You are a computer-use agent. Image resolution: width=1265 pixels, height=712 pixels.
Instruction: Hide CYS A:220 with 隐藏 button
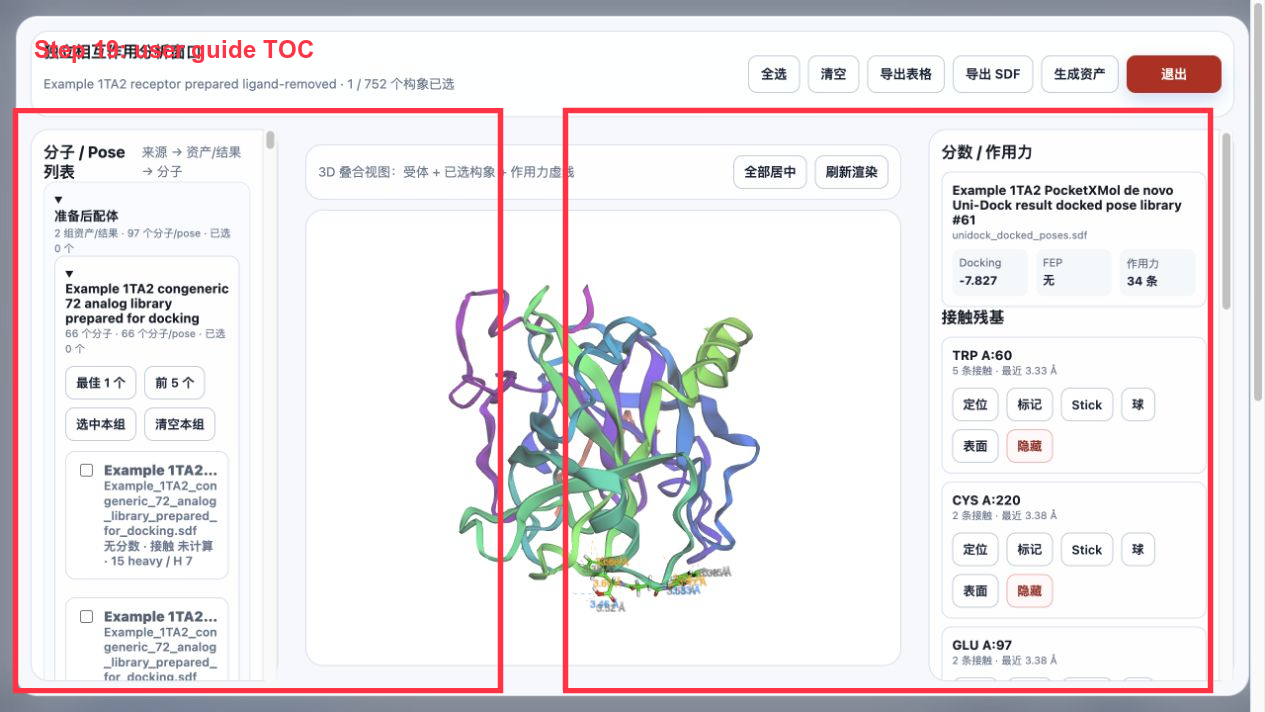(x=1030, y=591)
